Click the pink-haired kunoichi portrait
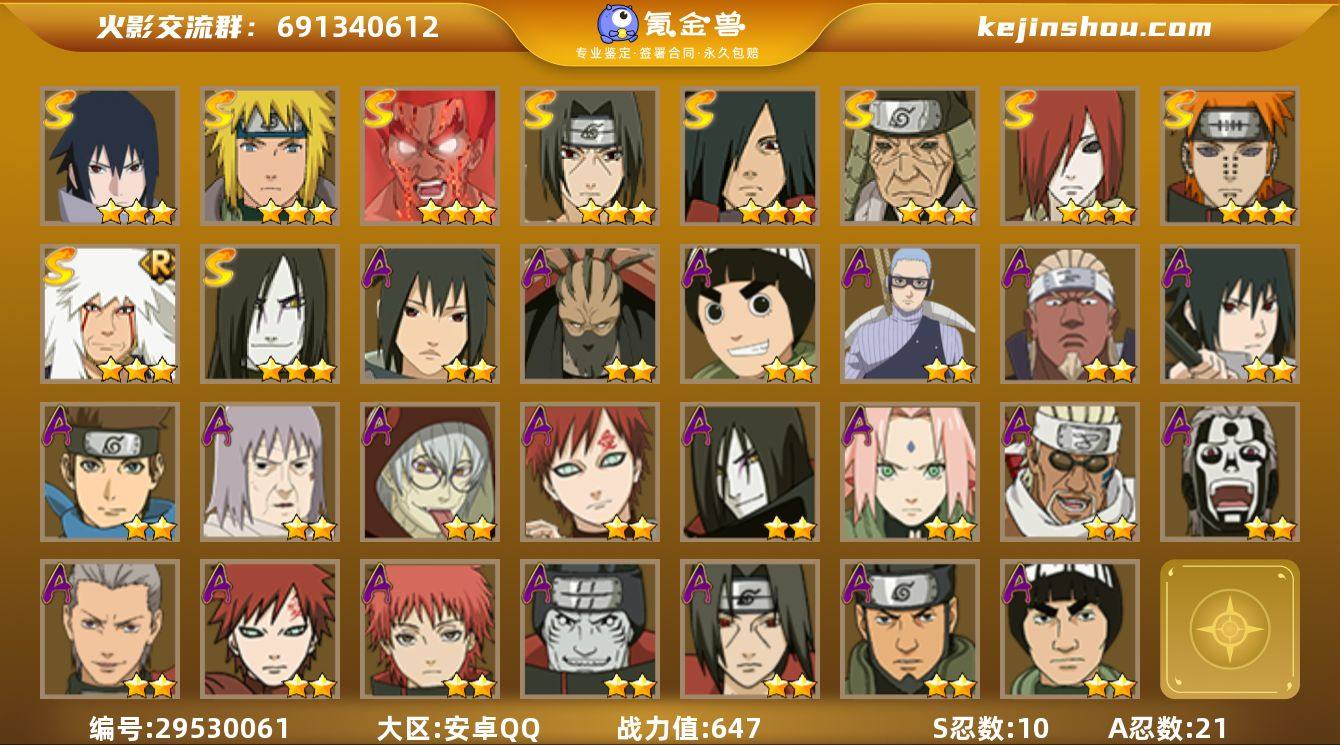The width and height of the screenshot is (1340, 745). tap(910, 472)
